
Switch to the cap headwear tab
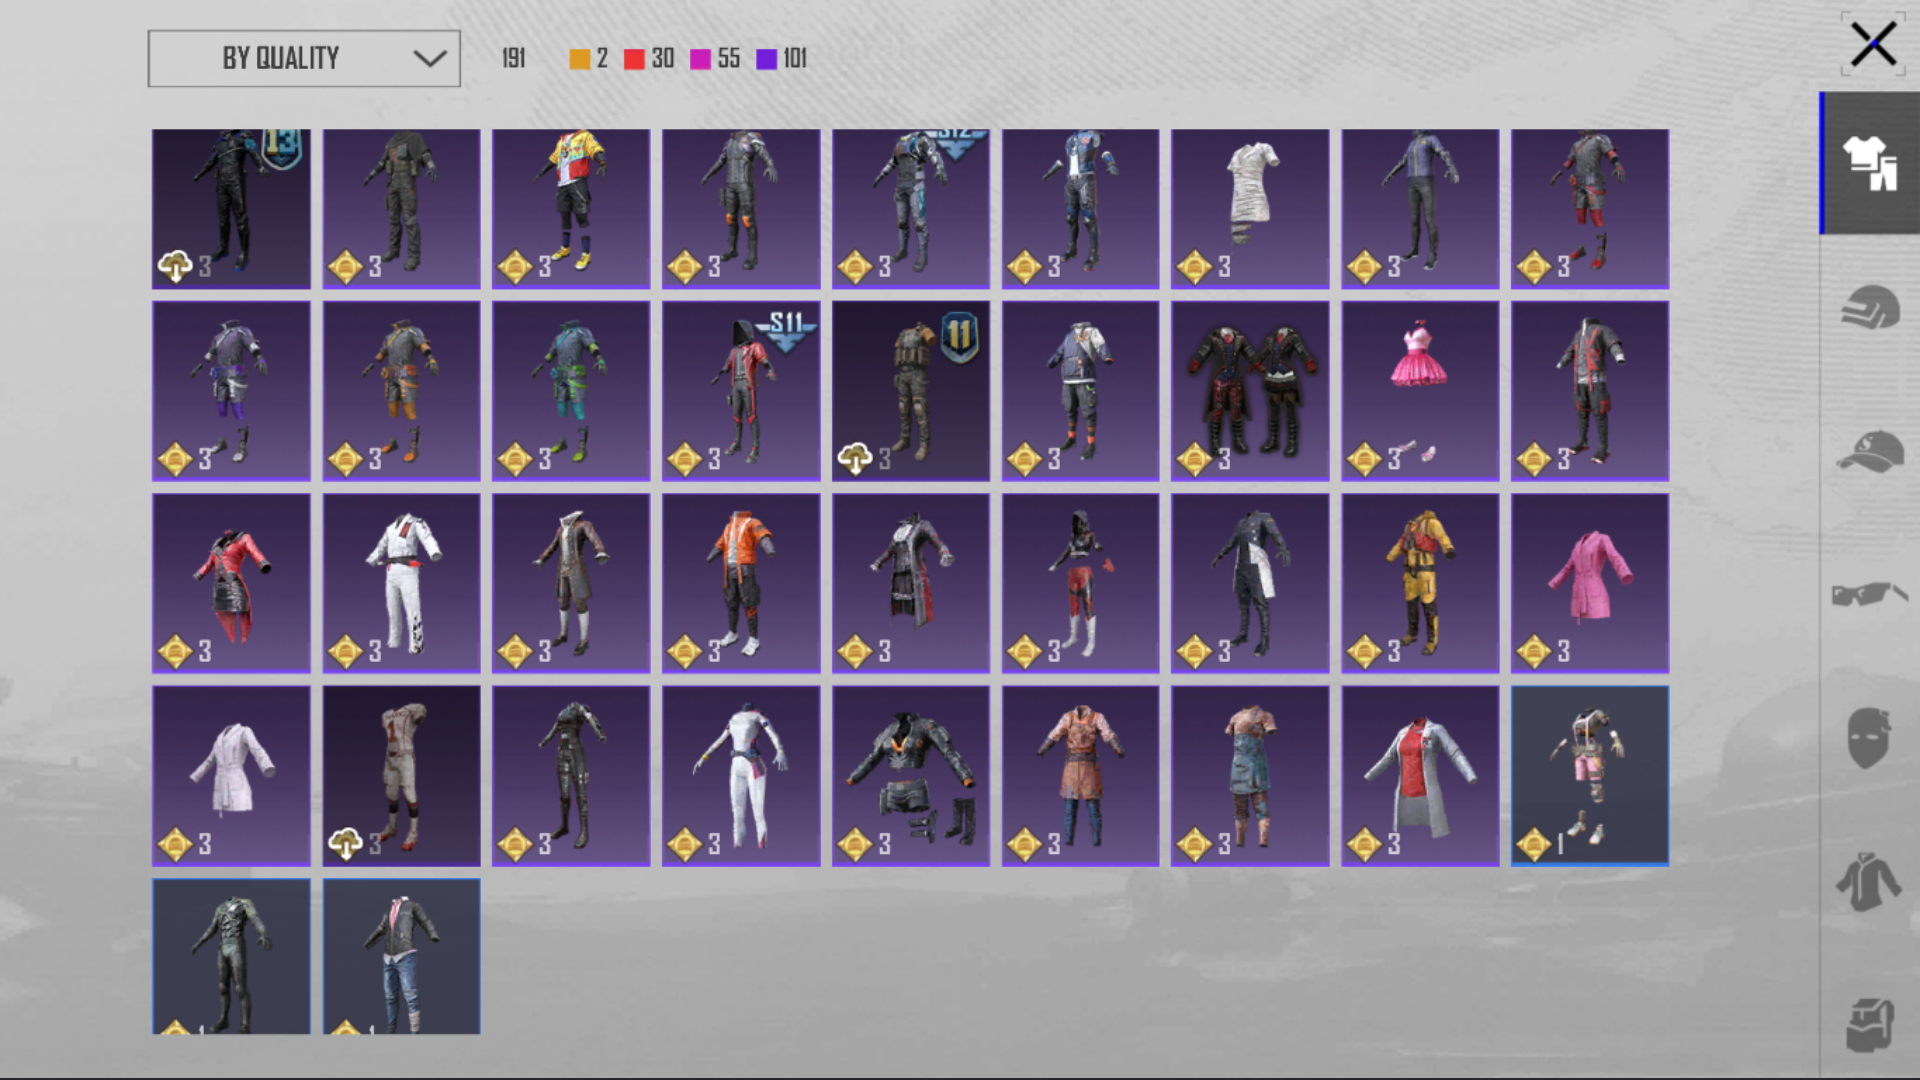point(1870,451)
